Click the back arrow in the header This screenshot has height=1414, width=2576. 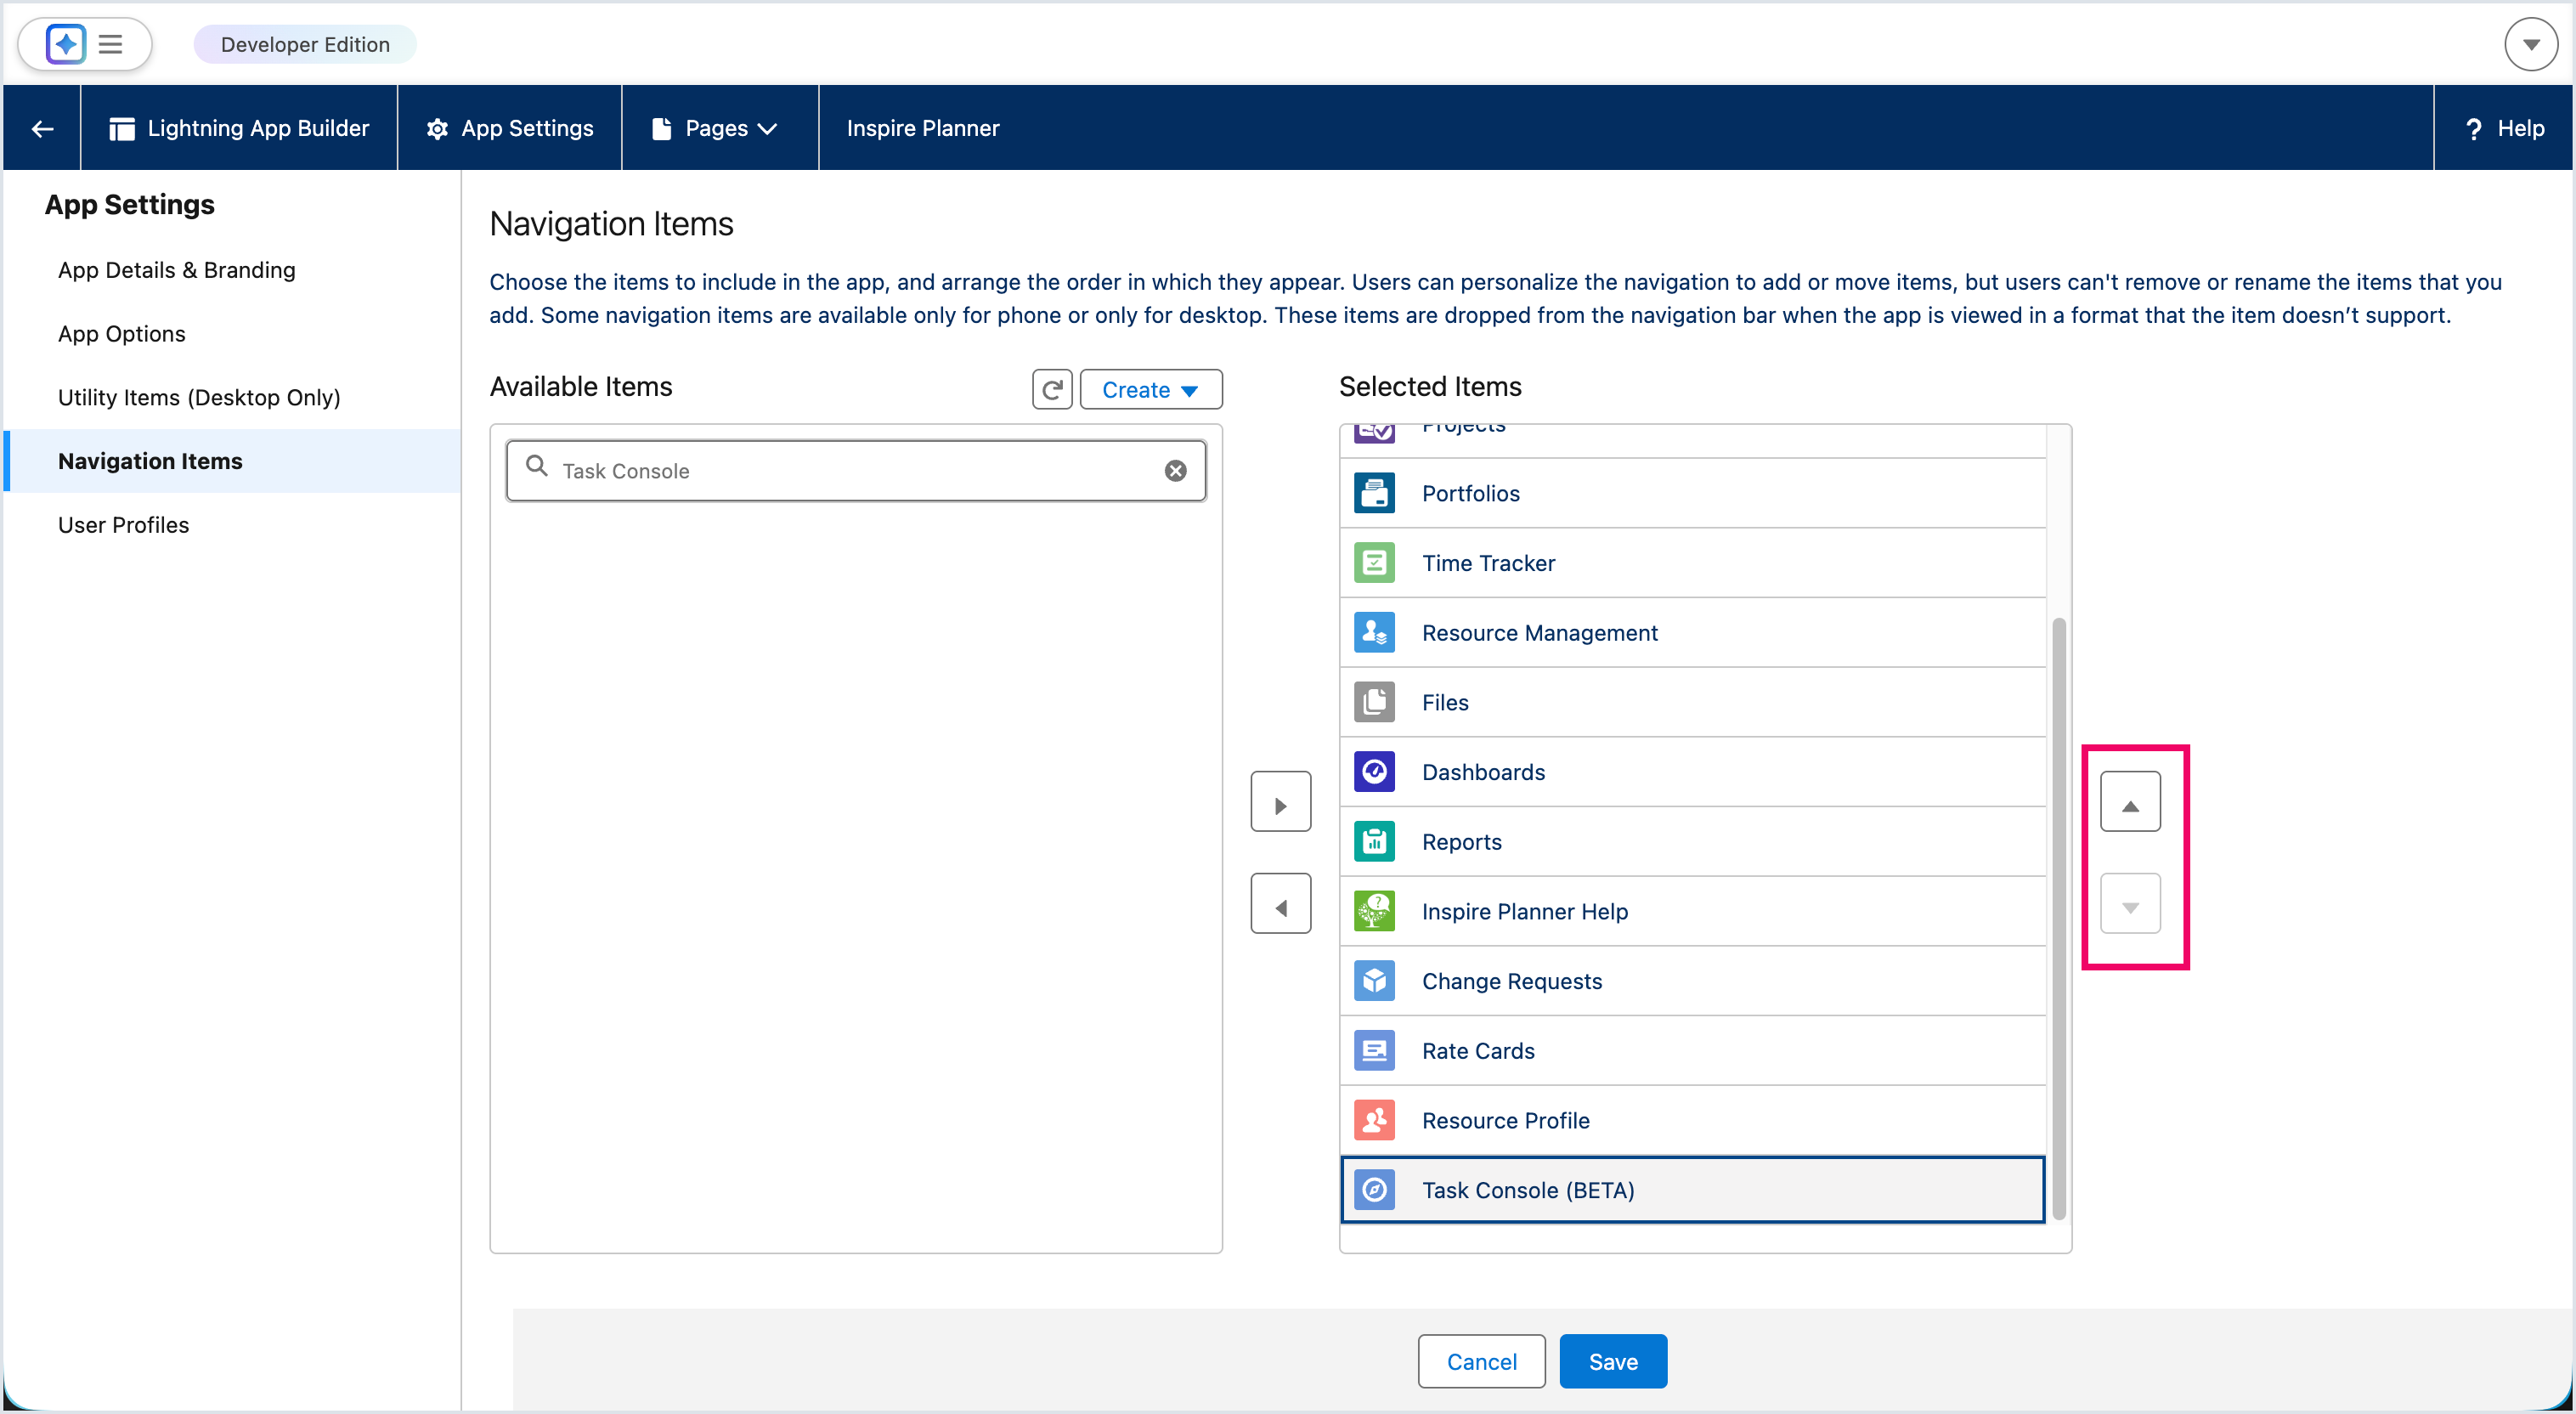(42, 128)
